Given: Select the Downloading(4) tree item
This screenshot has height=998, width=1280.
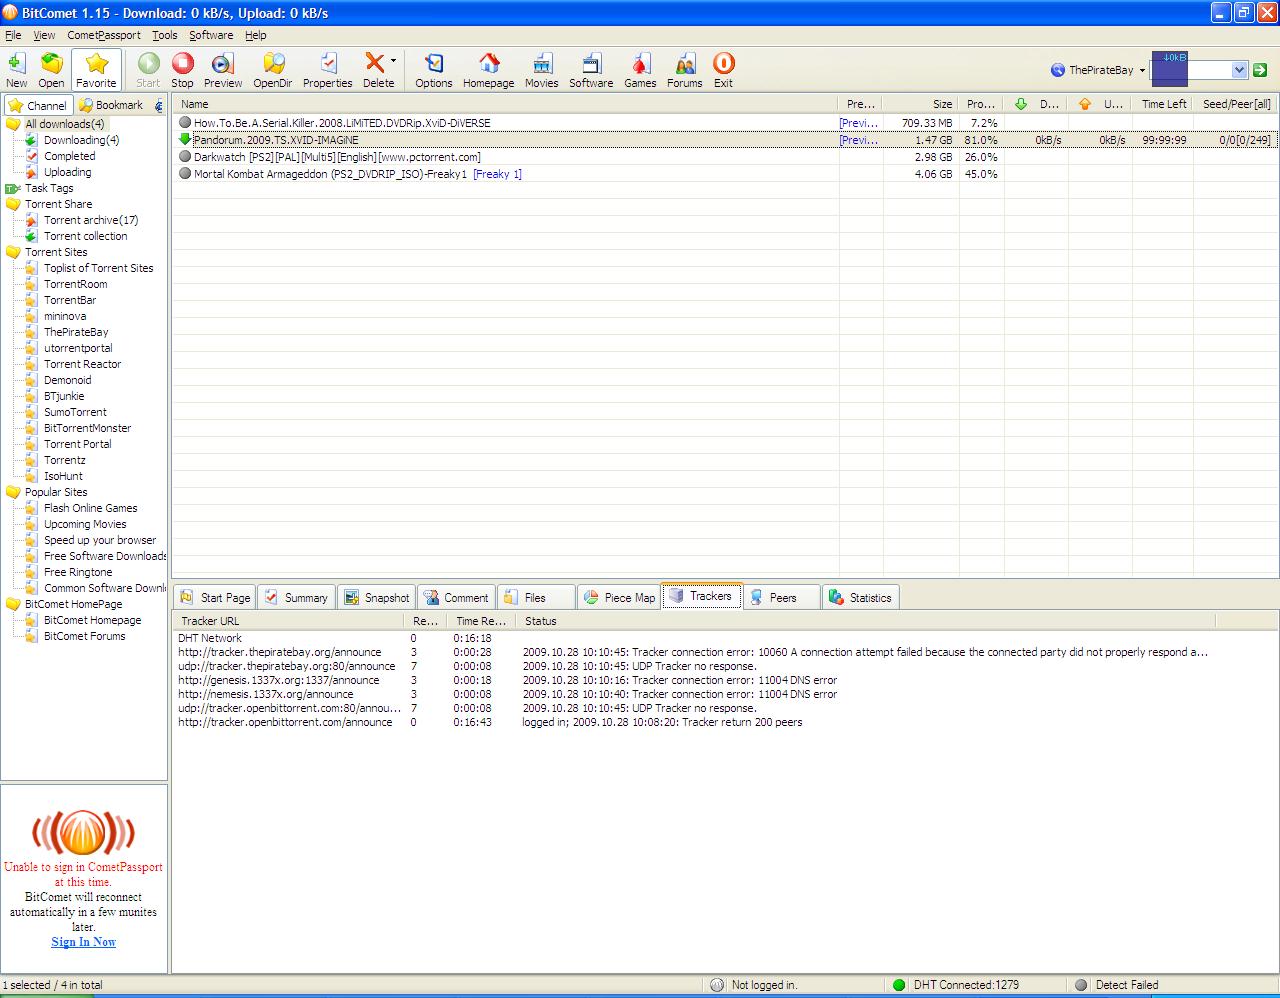Looking at the screenshot, I should click(x=81, y=140).
